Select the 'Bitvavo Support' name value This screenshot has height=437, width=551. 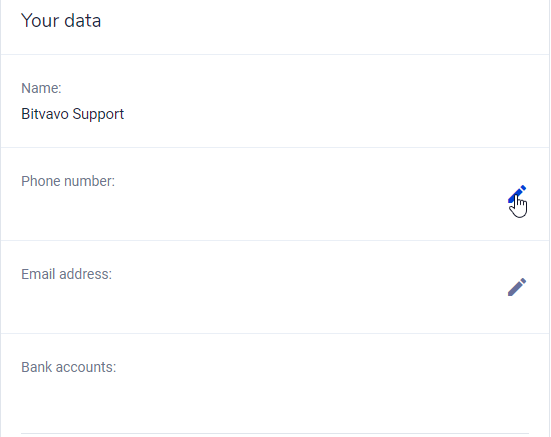pyautogui.click(x=73, y=114)
